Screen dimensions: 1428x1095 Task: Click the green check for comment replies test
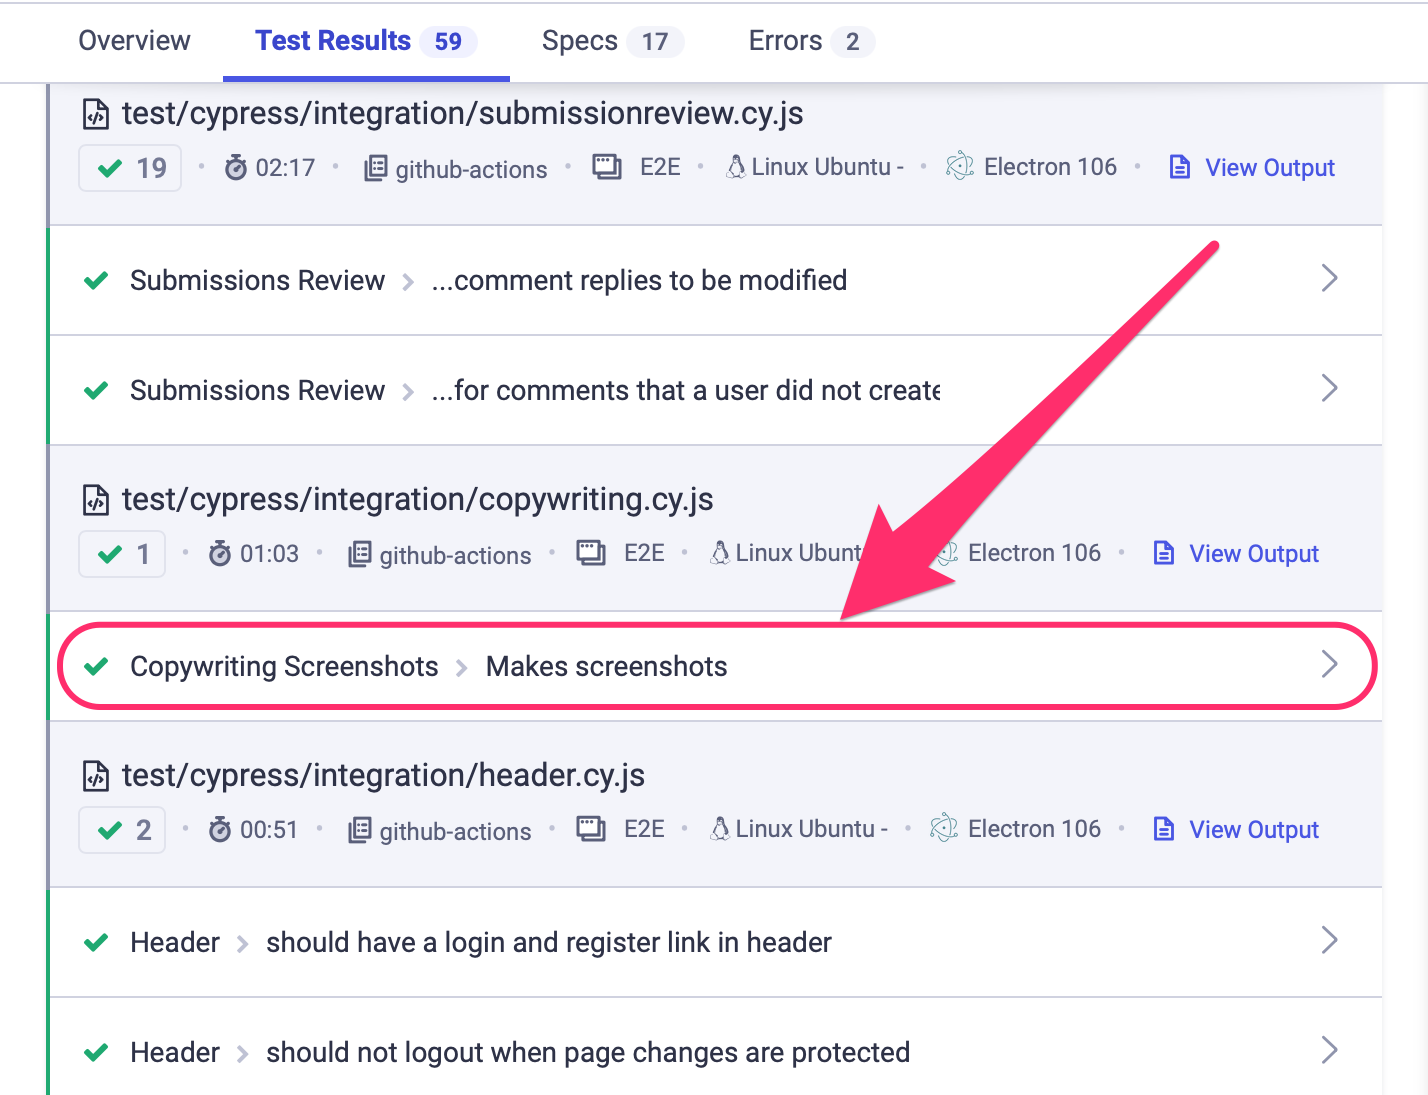(96, 280)
